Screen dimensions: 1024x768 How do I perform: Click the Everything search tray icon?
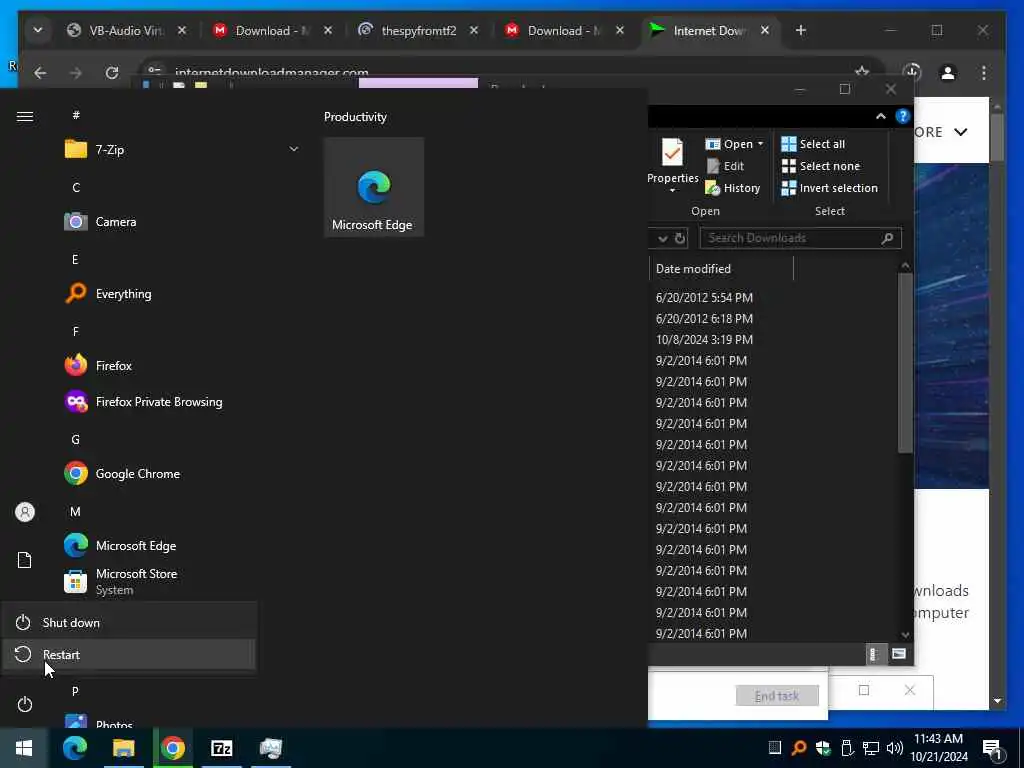tap(799, 748)
